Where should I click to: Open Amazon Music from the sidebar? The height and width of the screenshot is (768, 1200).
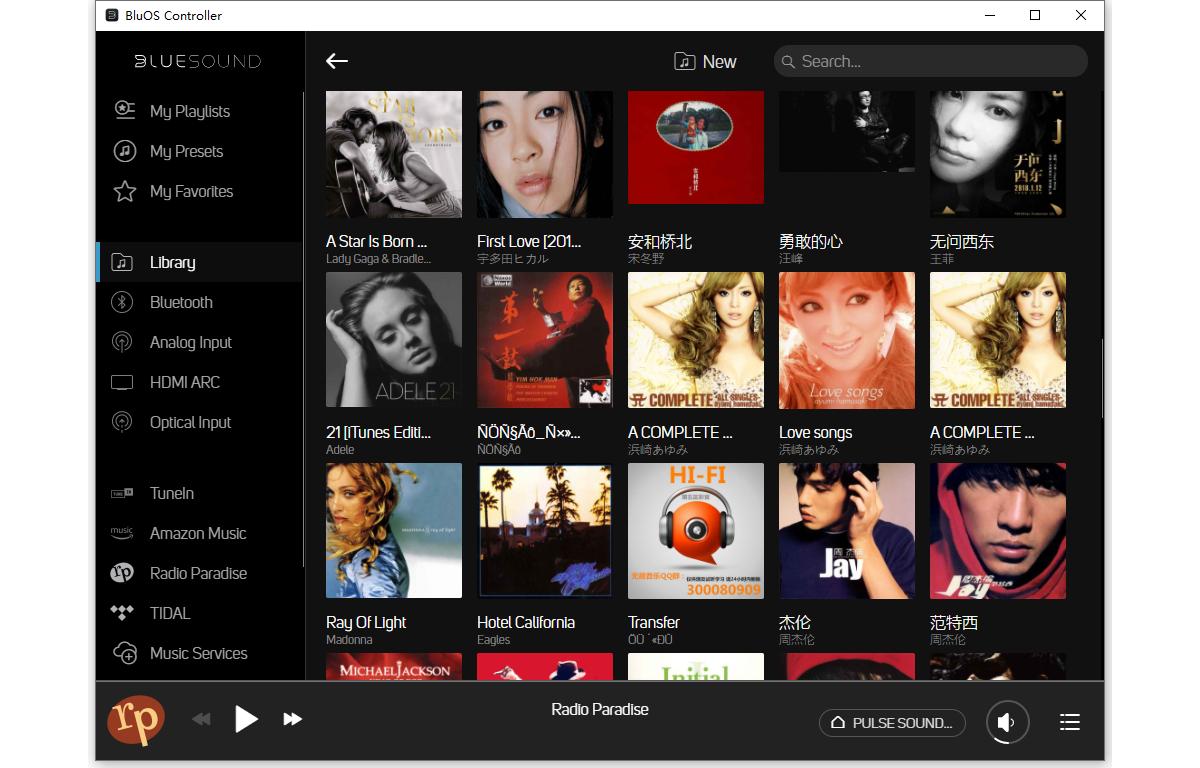coord(197,533)
